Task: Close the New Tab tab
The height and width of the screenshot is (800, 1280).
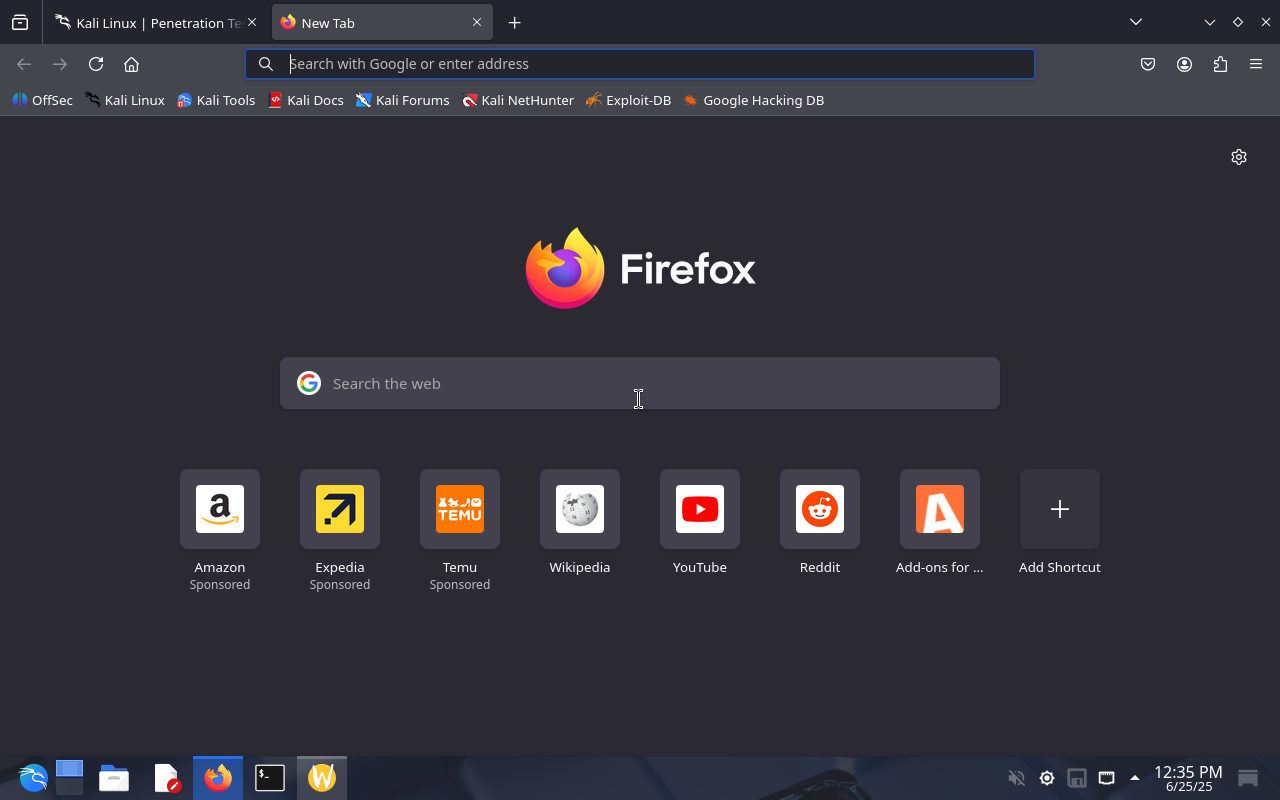Action: (477, 22)
